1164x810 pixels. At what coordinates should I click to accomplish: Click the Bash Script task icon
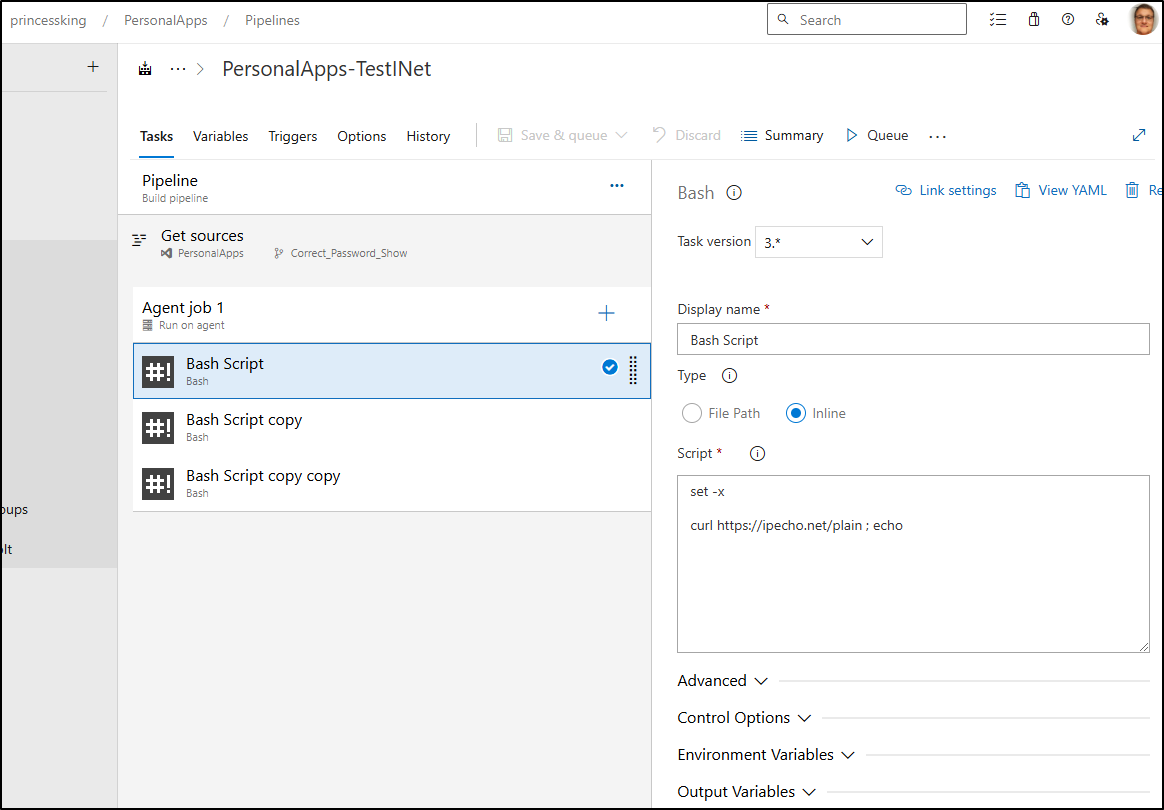coord(158,371)
